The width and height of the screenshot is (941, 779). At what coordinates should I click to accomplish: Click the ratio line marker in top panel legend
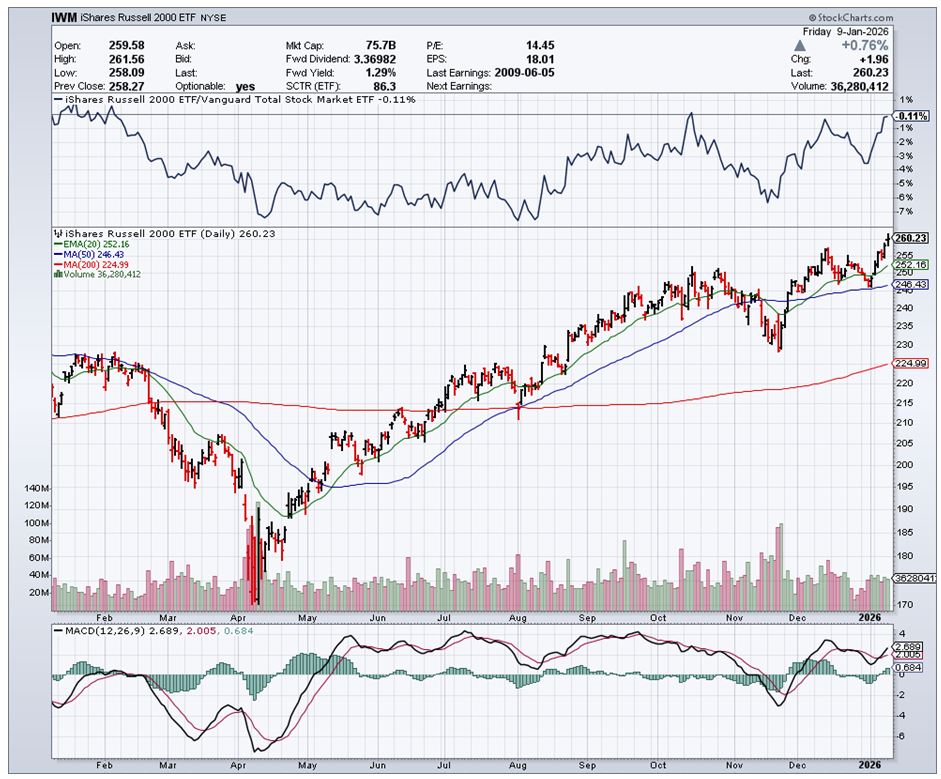59,100
